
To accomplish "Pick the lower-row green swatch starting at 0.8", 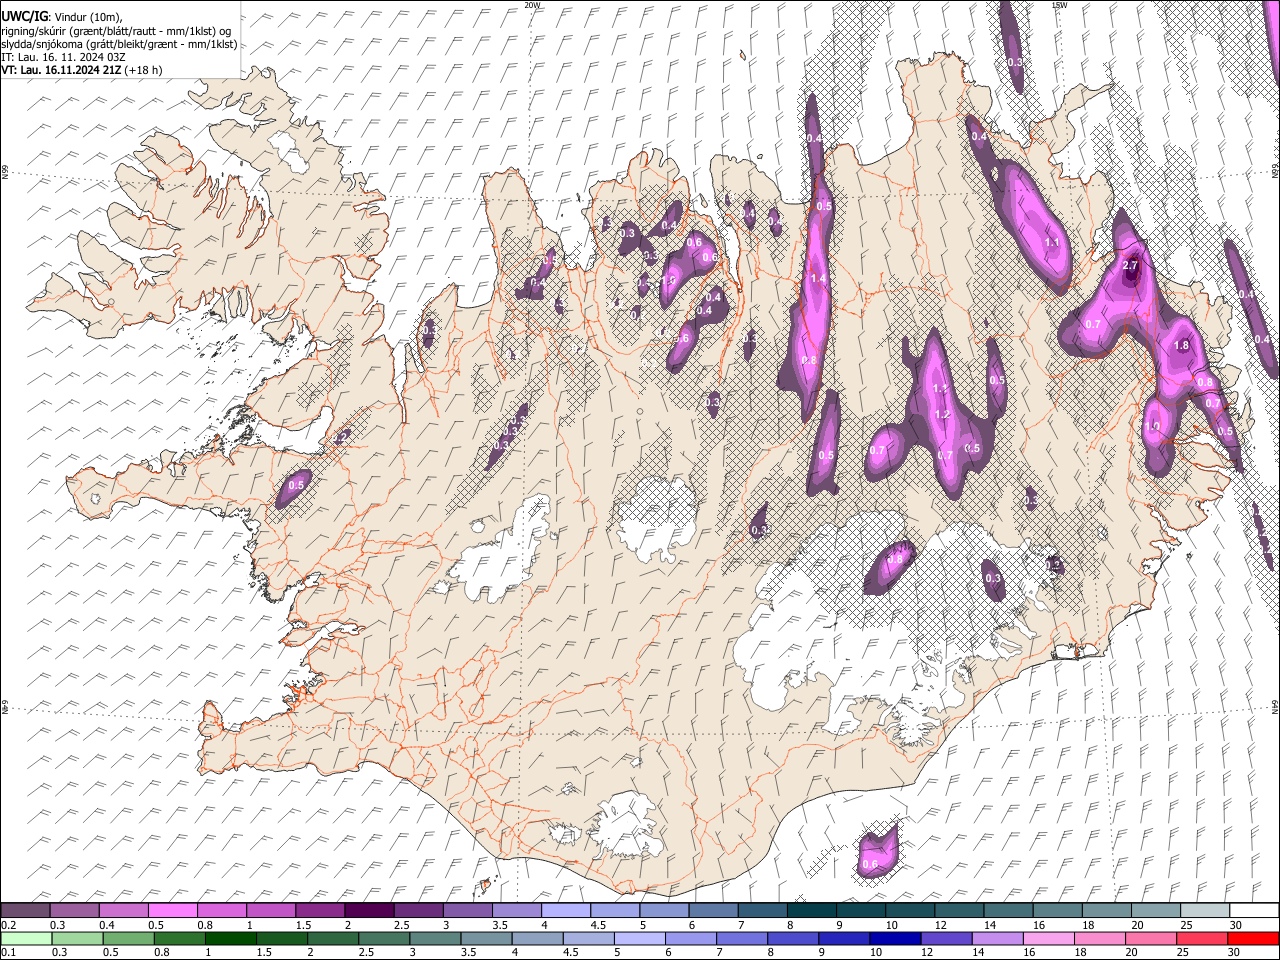I will tap(180, 938).
